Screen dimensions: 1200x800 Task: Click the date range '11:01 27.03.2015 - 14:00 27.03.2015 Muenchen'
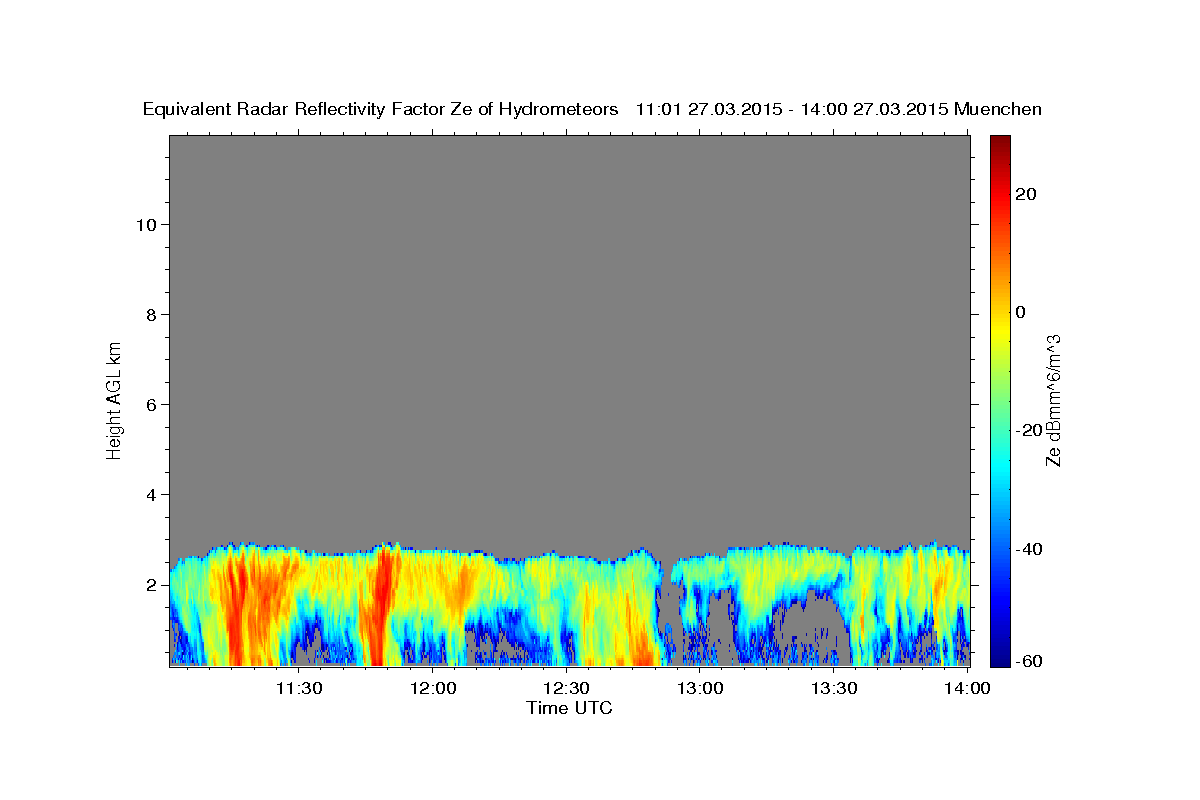839,109
